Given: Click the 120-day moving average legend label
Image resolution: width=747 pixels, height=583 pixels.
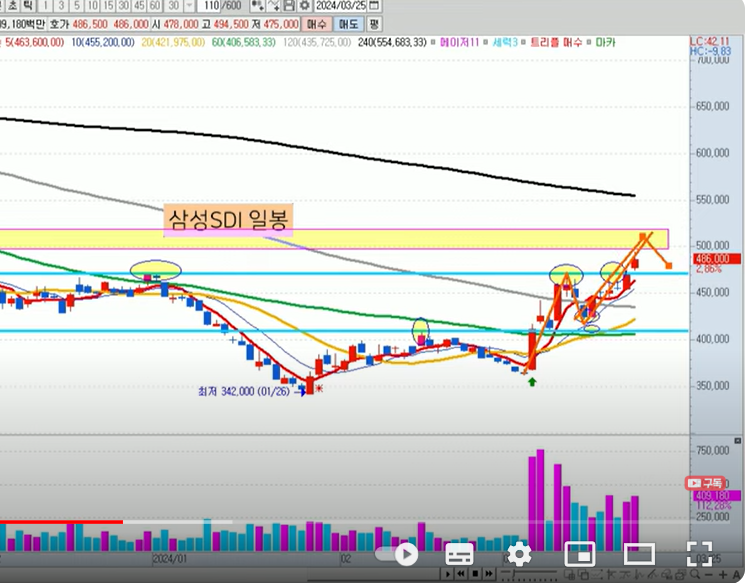Looking at the screenshot, I should click(x=317, y=42).
